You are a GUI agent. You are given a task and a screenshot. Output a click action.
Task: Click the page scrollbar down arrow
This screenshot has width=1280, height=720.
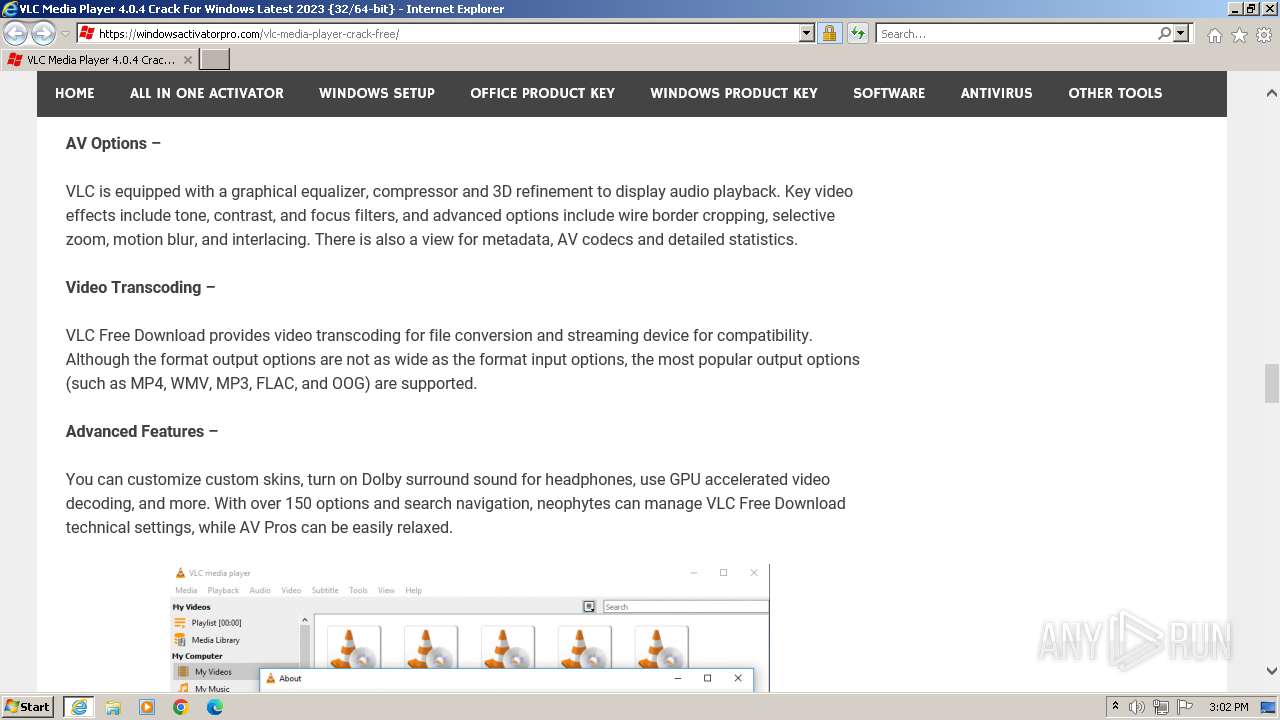tap(1272, 671)
